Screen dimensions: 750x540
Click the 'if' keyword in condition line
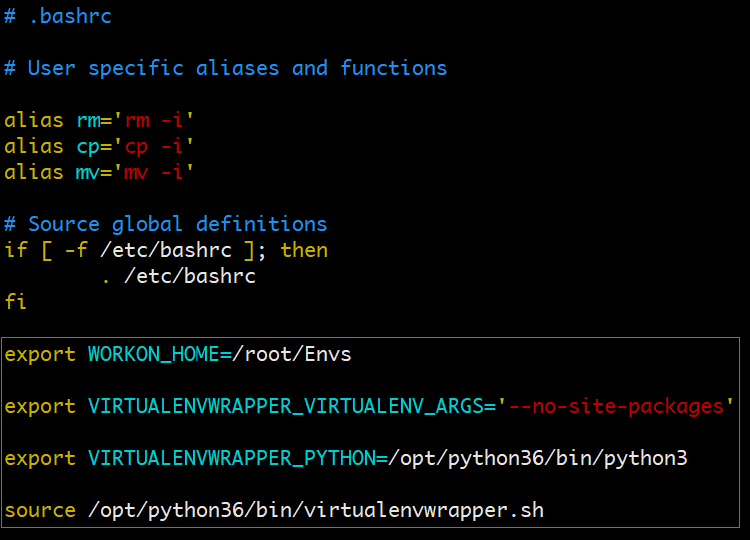[x=16, y=250]
